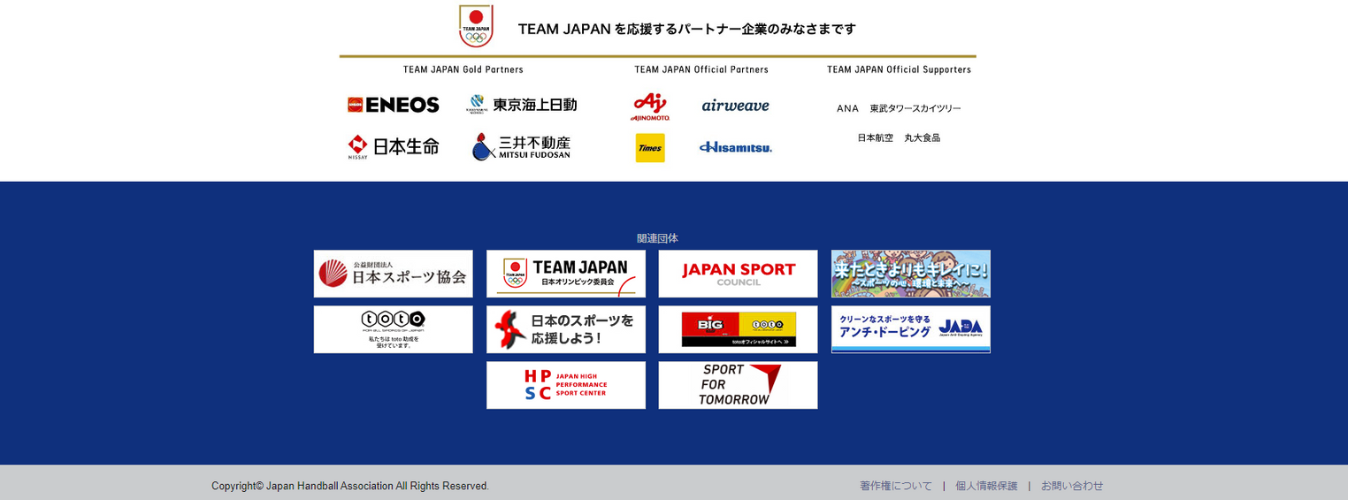Click the Sport For Tomorrow banner

[x=738, y=385]
